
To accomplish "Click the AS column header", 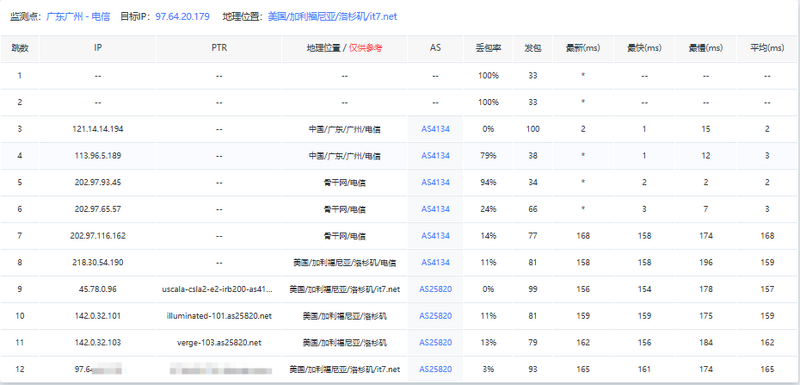I will pyautogui.click(x=435, y=48).
